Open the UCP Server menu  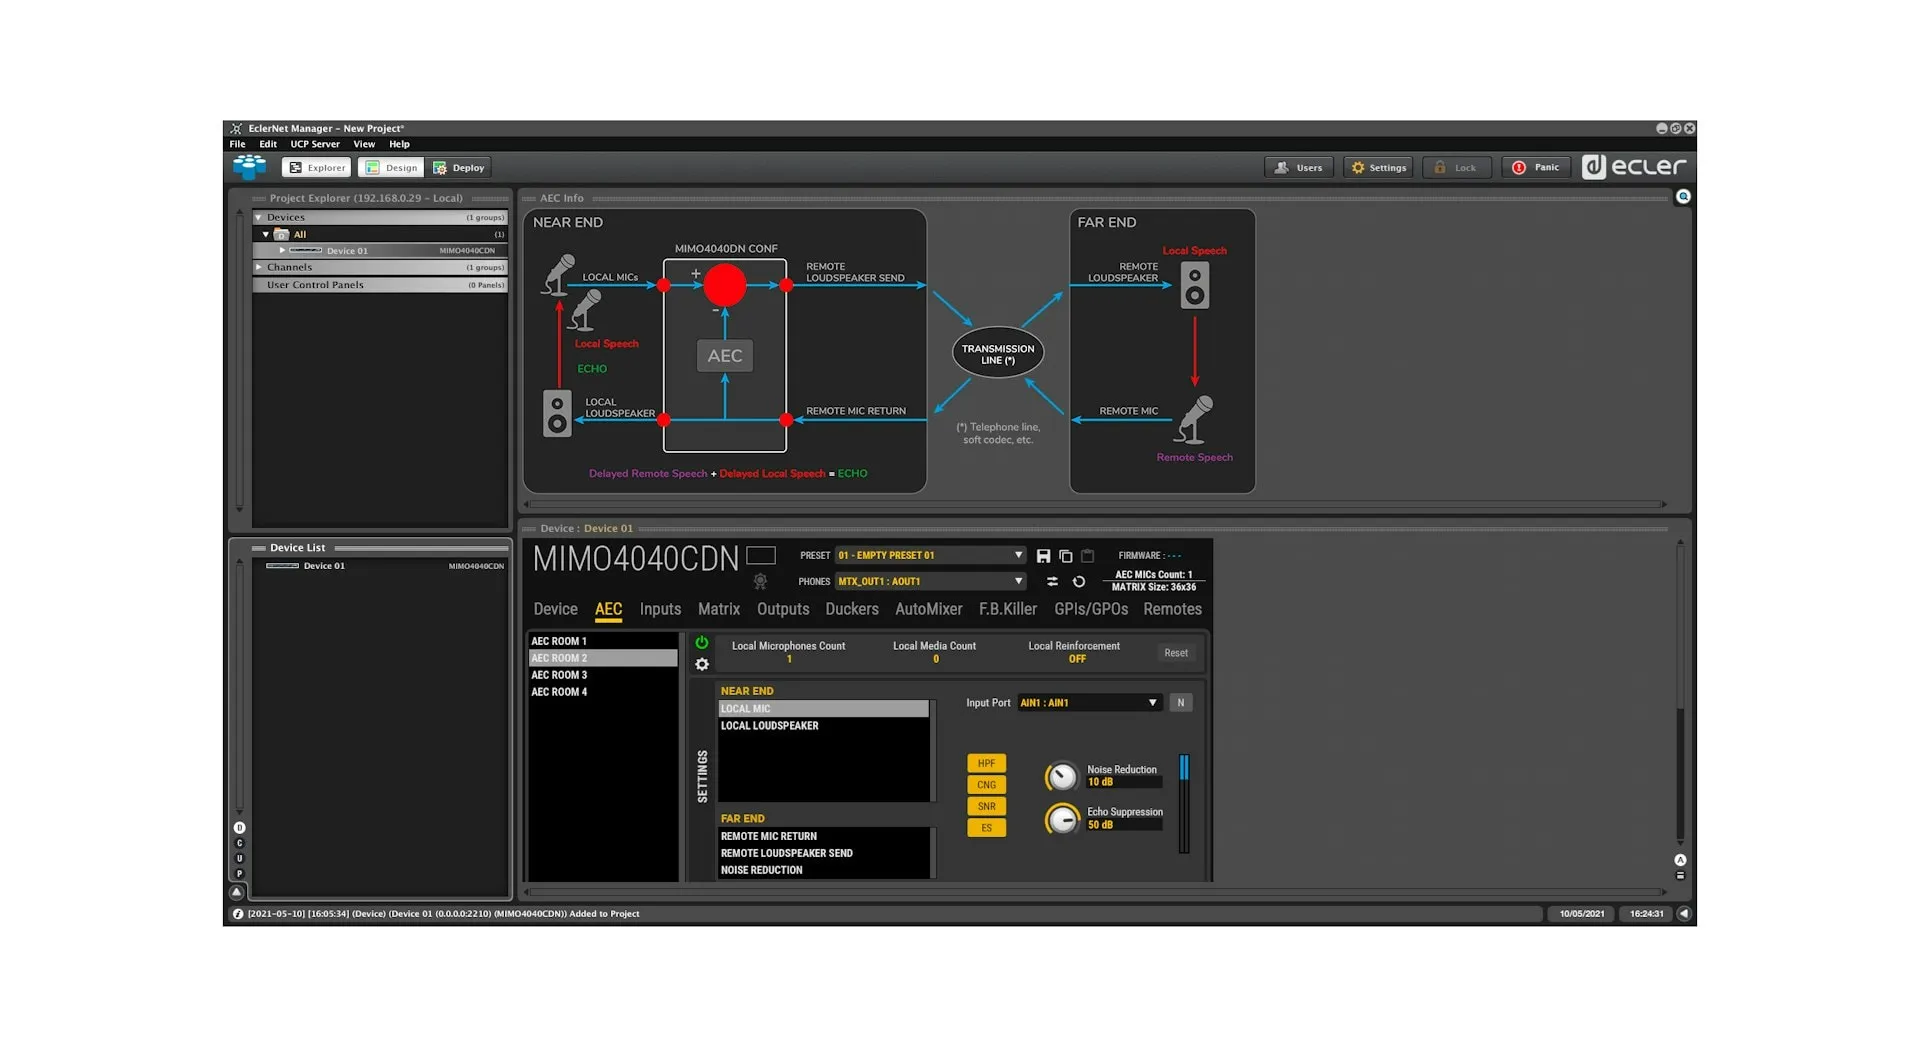click(315, 144)
